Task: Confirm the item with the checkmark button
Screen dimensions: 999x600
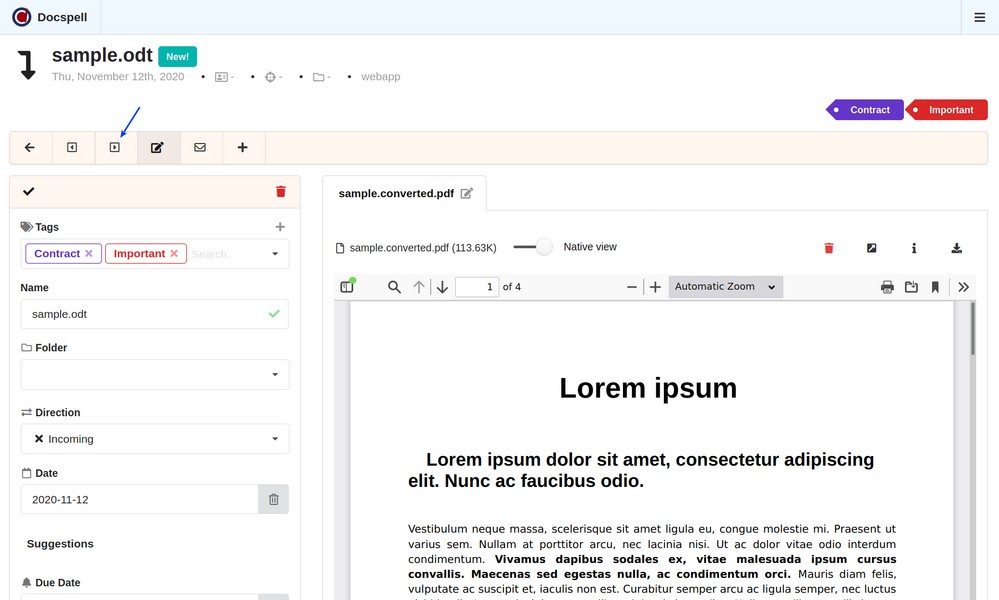Action: point(28,191)
